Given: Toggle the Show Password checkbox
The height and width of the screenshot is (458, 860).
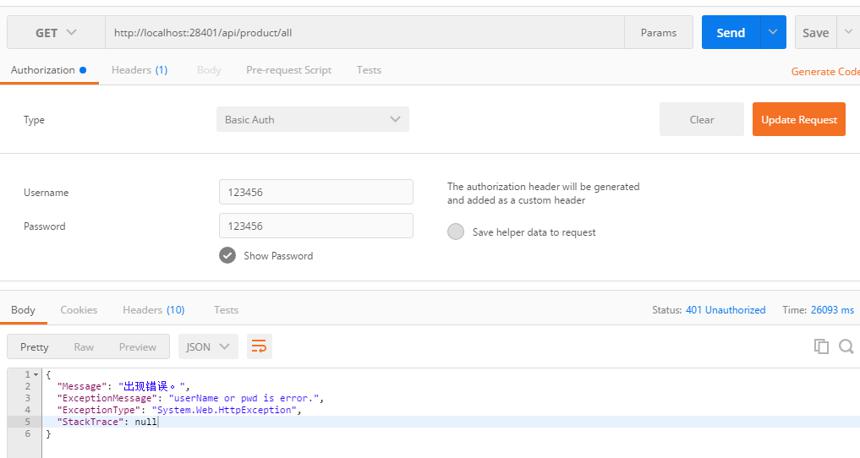Looking at the screenshot, I should point(227,256).
